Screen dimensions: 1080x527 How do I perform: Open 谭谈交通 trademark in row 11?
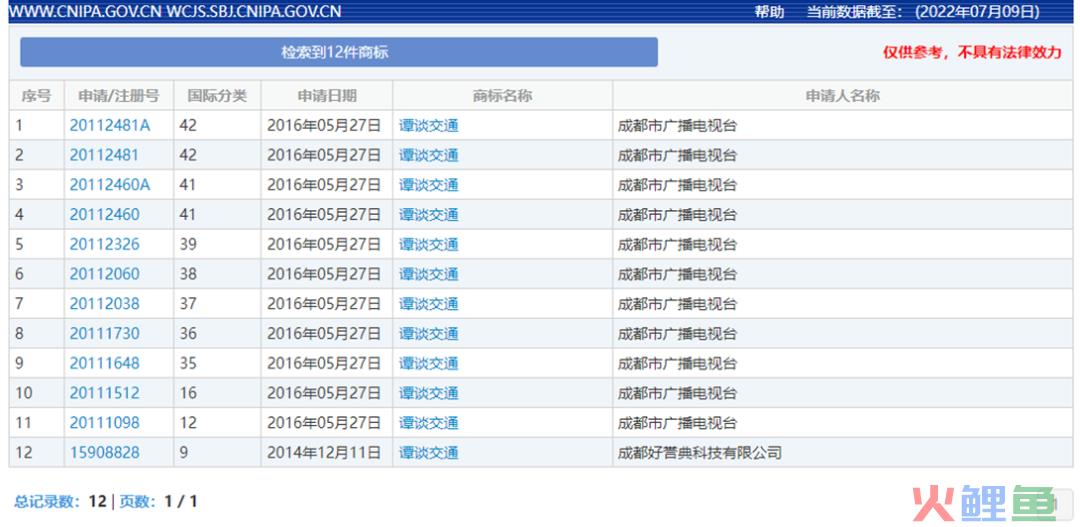[x=428, y=422]
